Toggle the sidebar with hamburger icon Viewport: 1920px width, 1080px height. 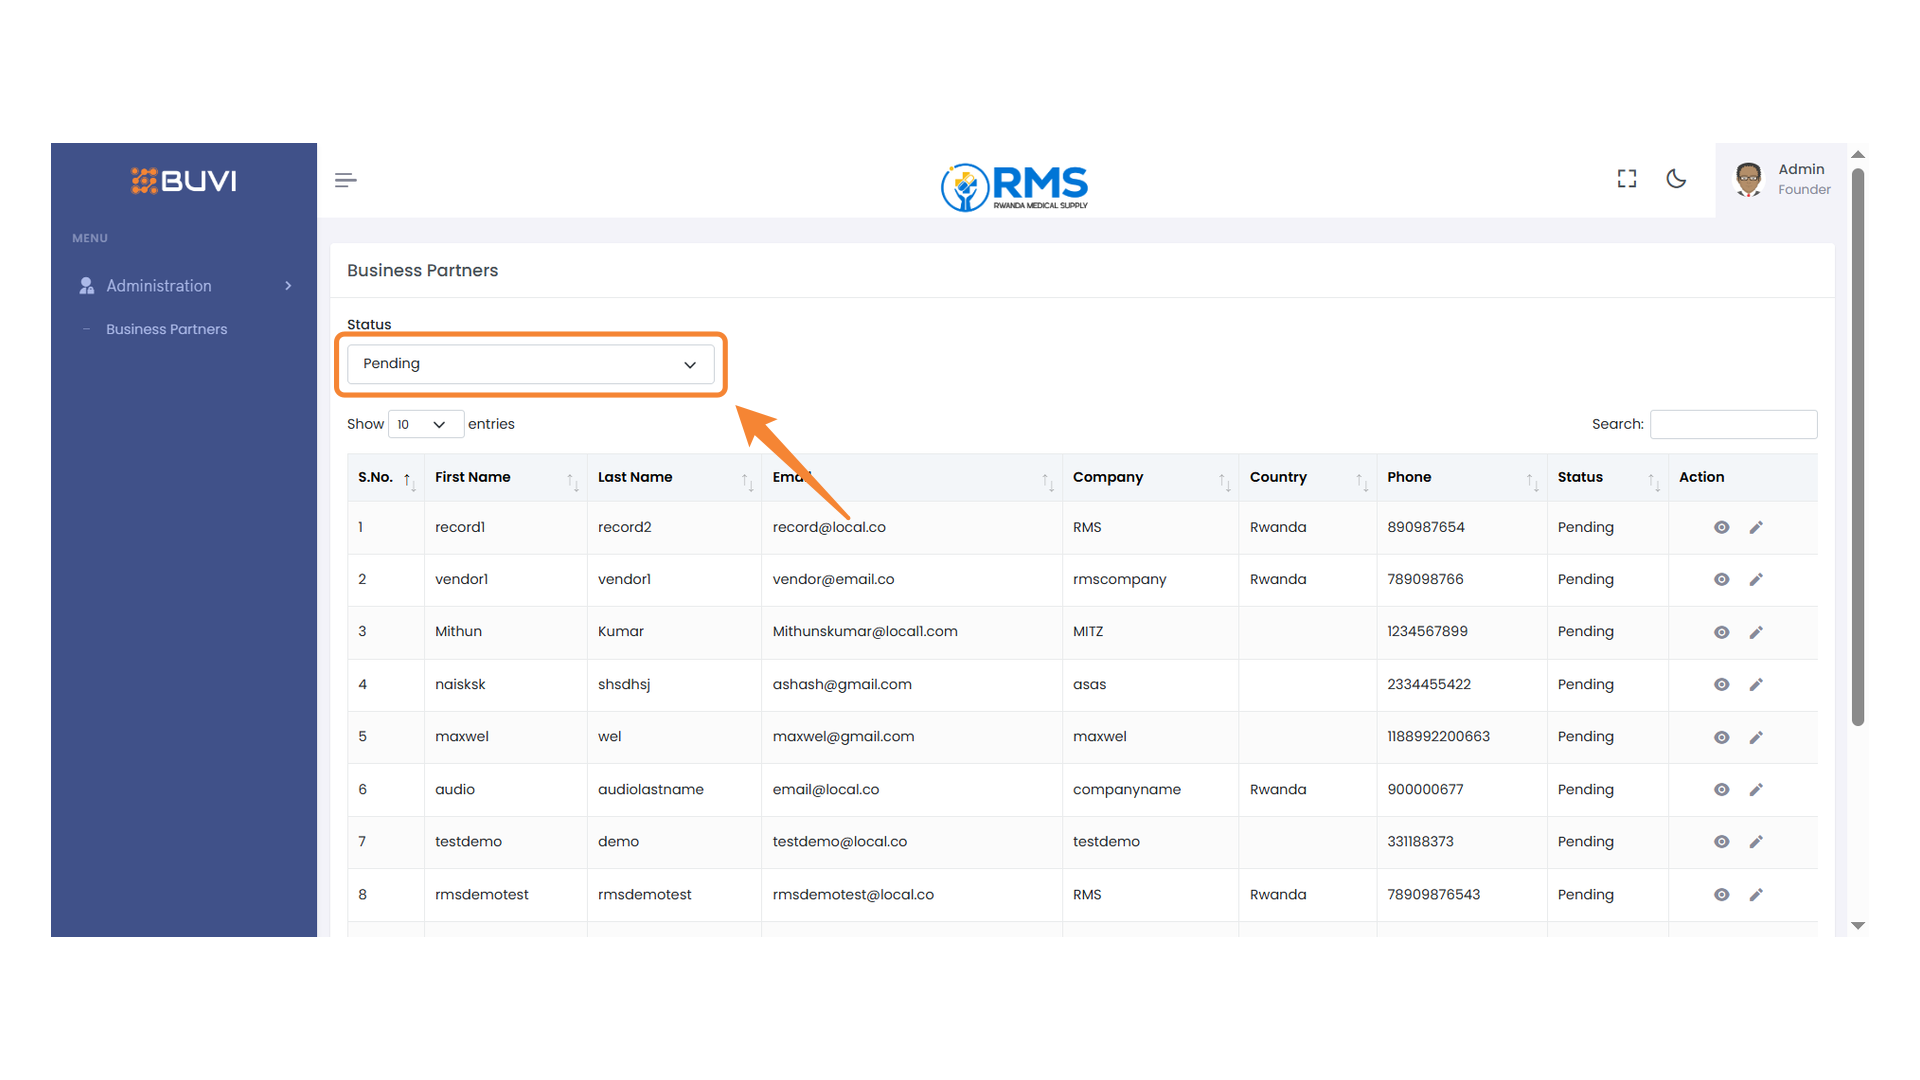(x=345, y=179)
